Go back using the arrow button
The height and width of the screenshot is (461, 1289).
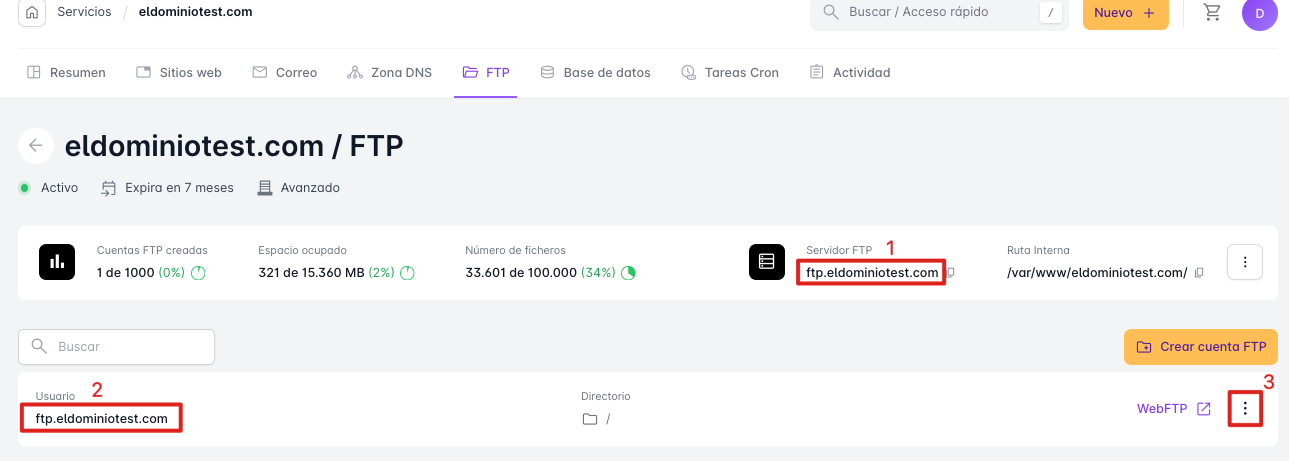pos(36,146)
